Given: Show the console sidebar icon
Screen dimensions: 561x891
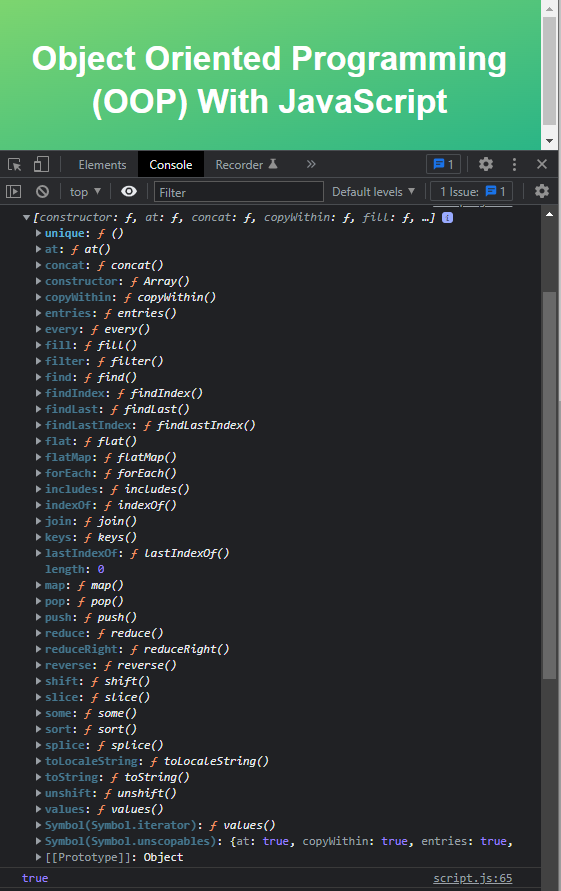Looking at the screenshot, I should pos(13,191).
